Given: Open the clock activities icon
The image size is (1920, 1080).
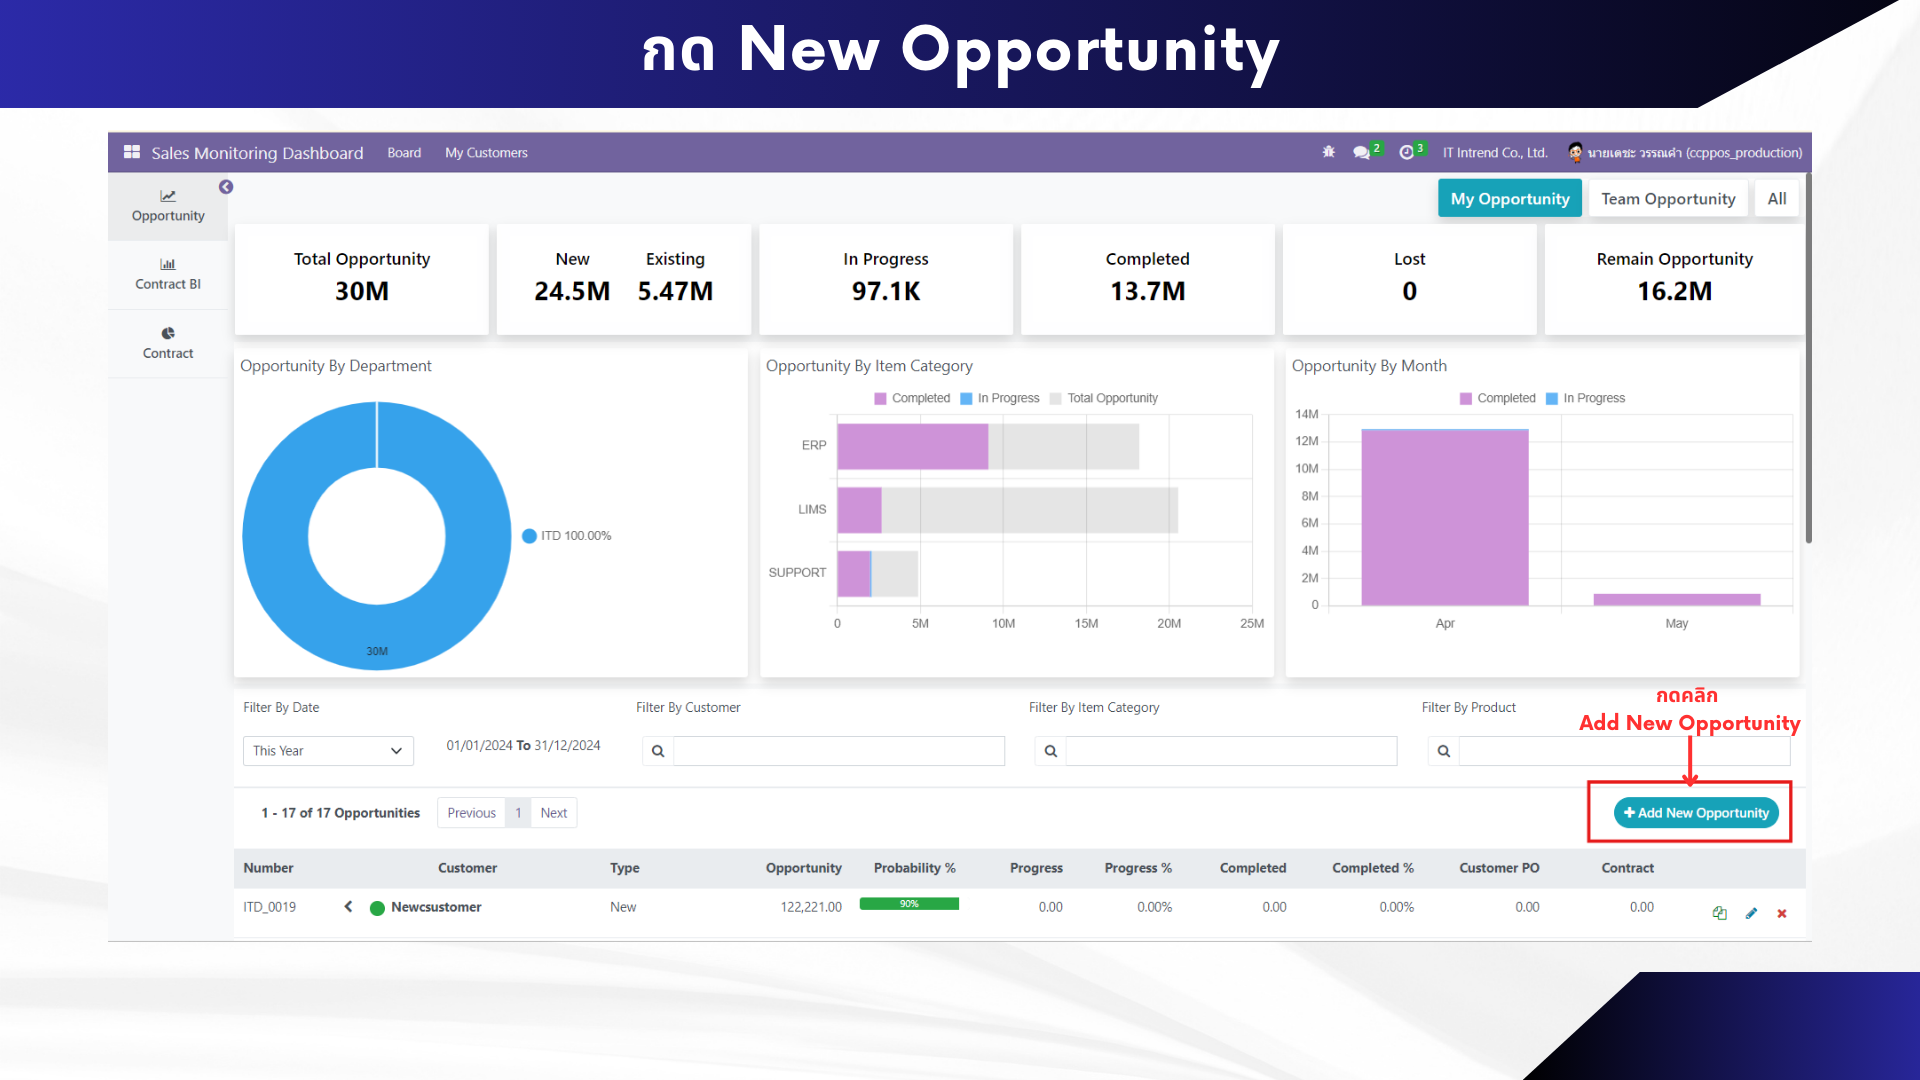Looking at the screenshot, I should pyautogui.click(x=1406, y=152).
